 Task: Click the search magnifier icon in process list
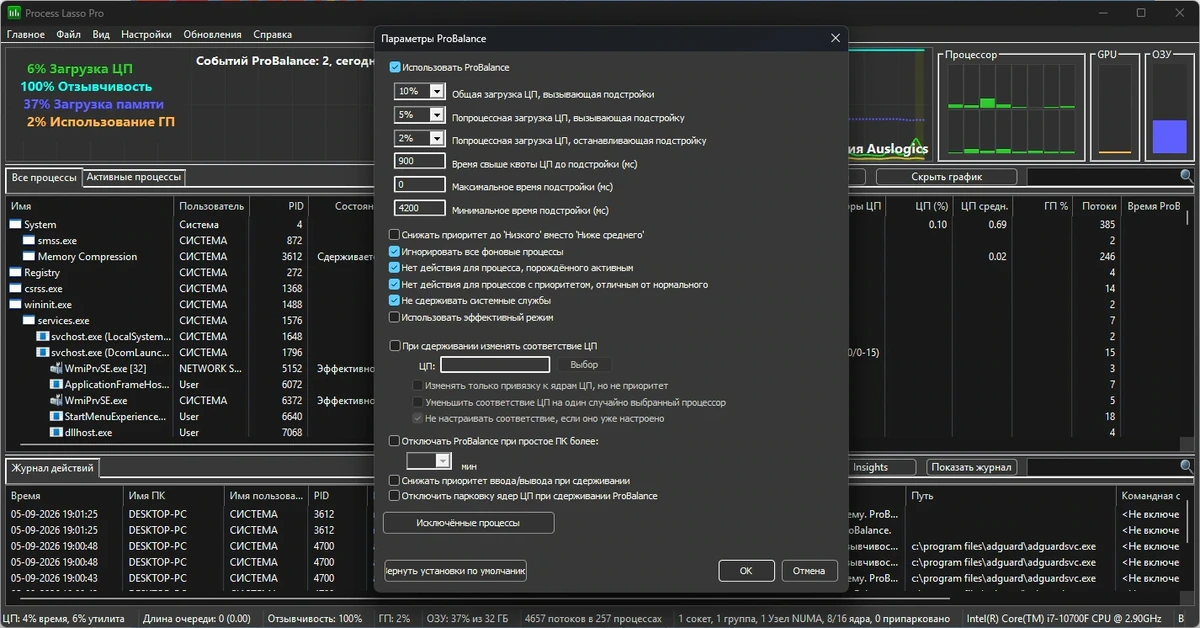pyautogui.click(x=1186, y=176)
